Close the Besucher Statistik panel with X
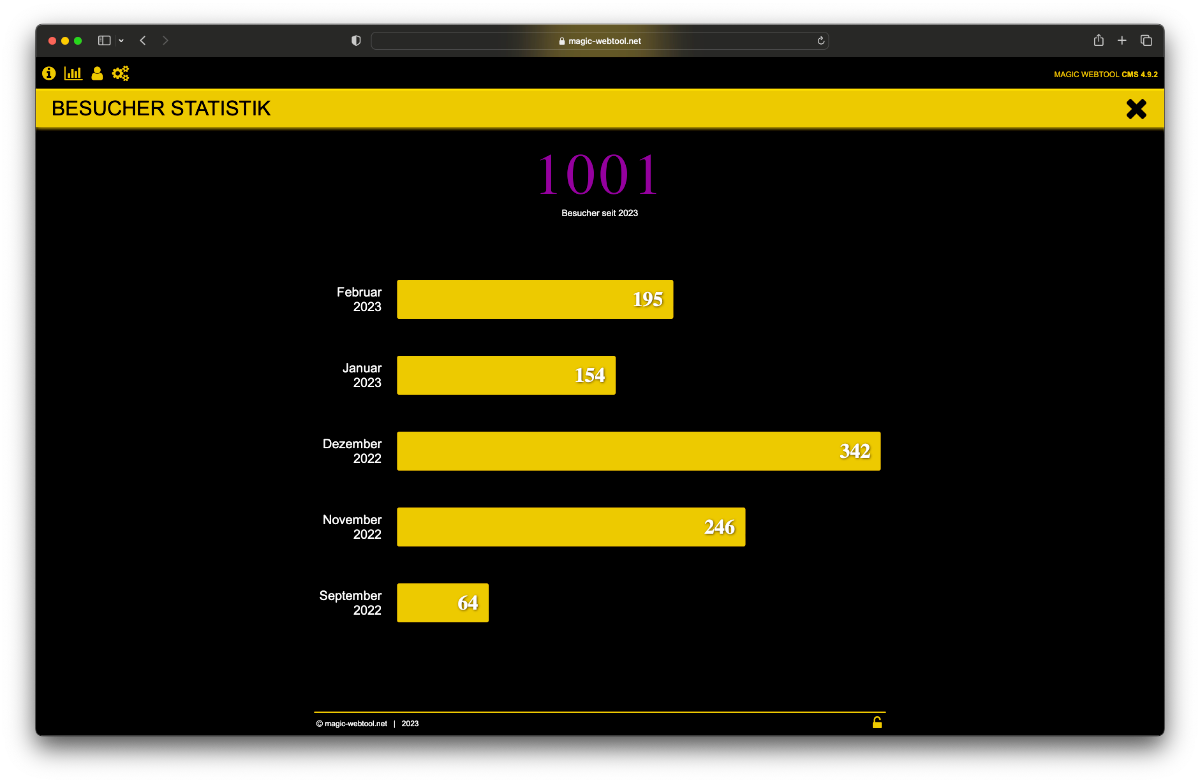Screen dimensions: 1200x783 pyautogui.click(x=1136, y=109)
